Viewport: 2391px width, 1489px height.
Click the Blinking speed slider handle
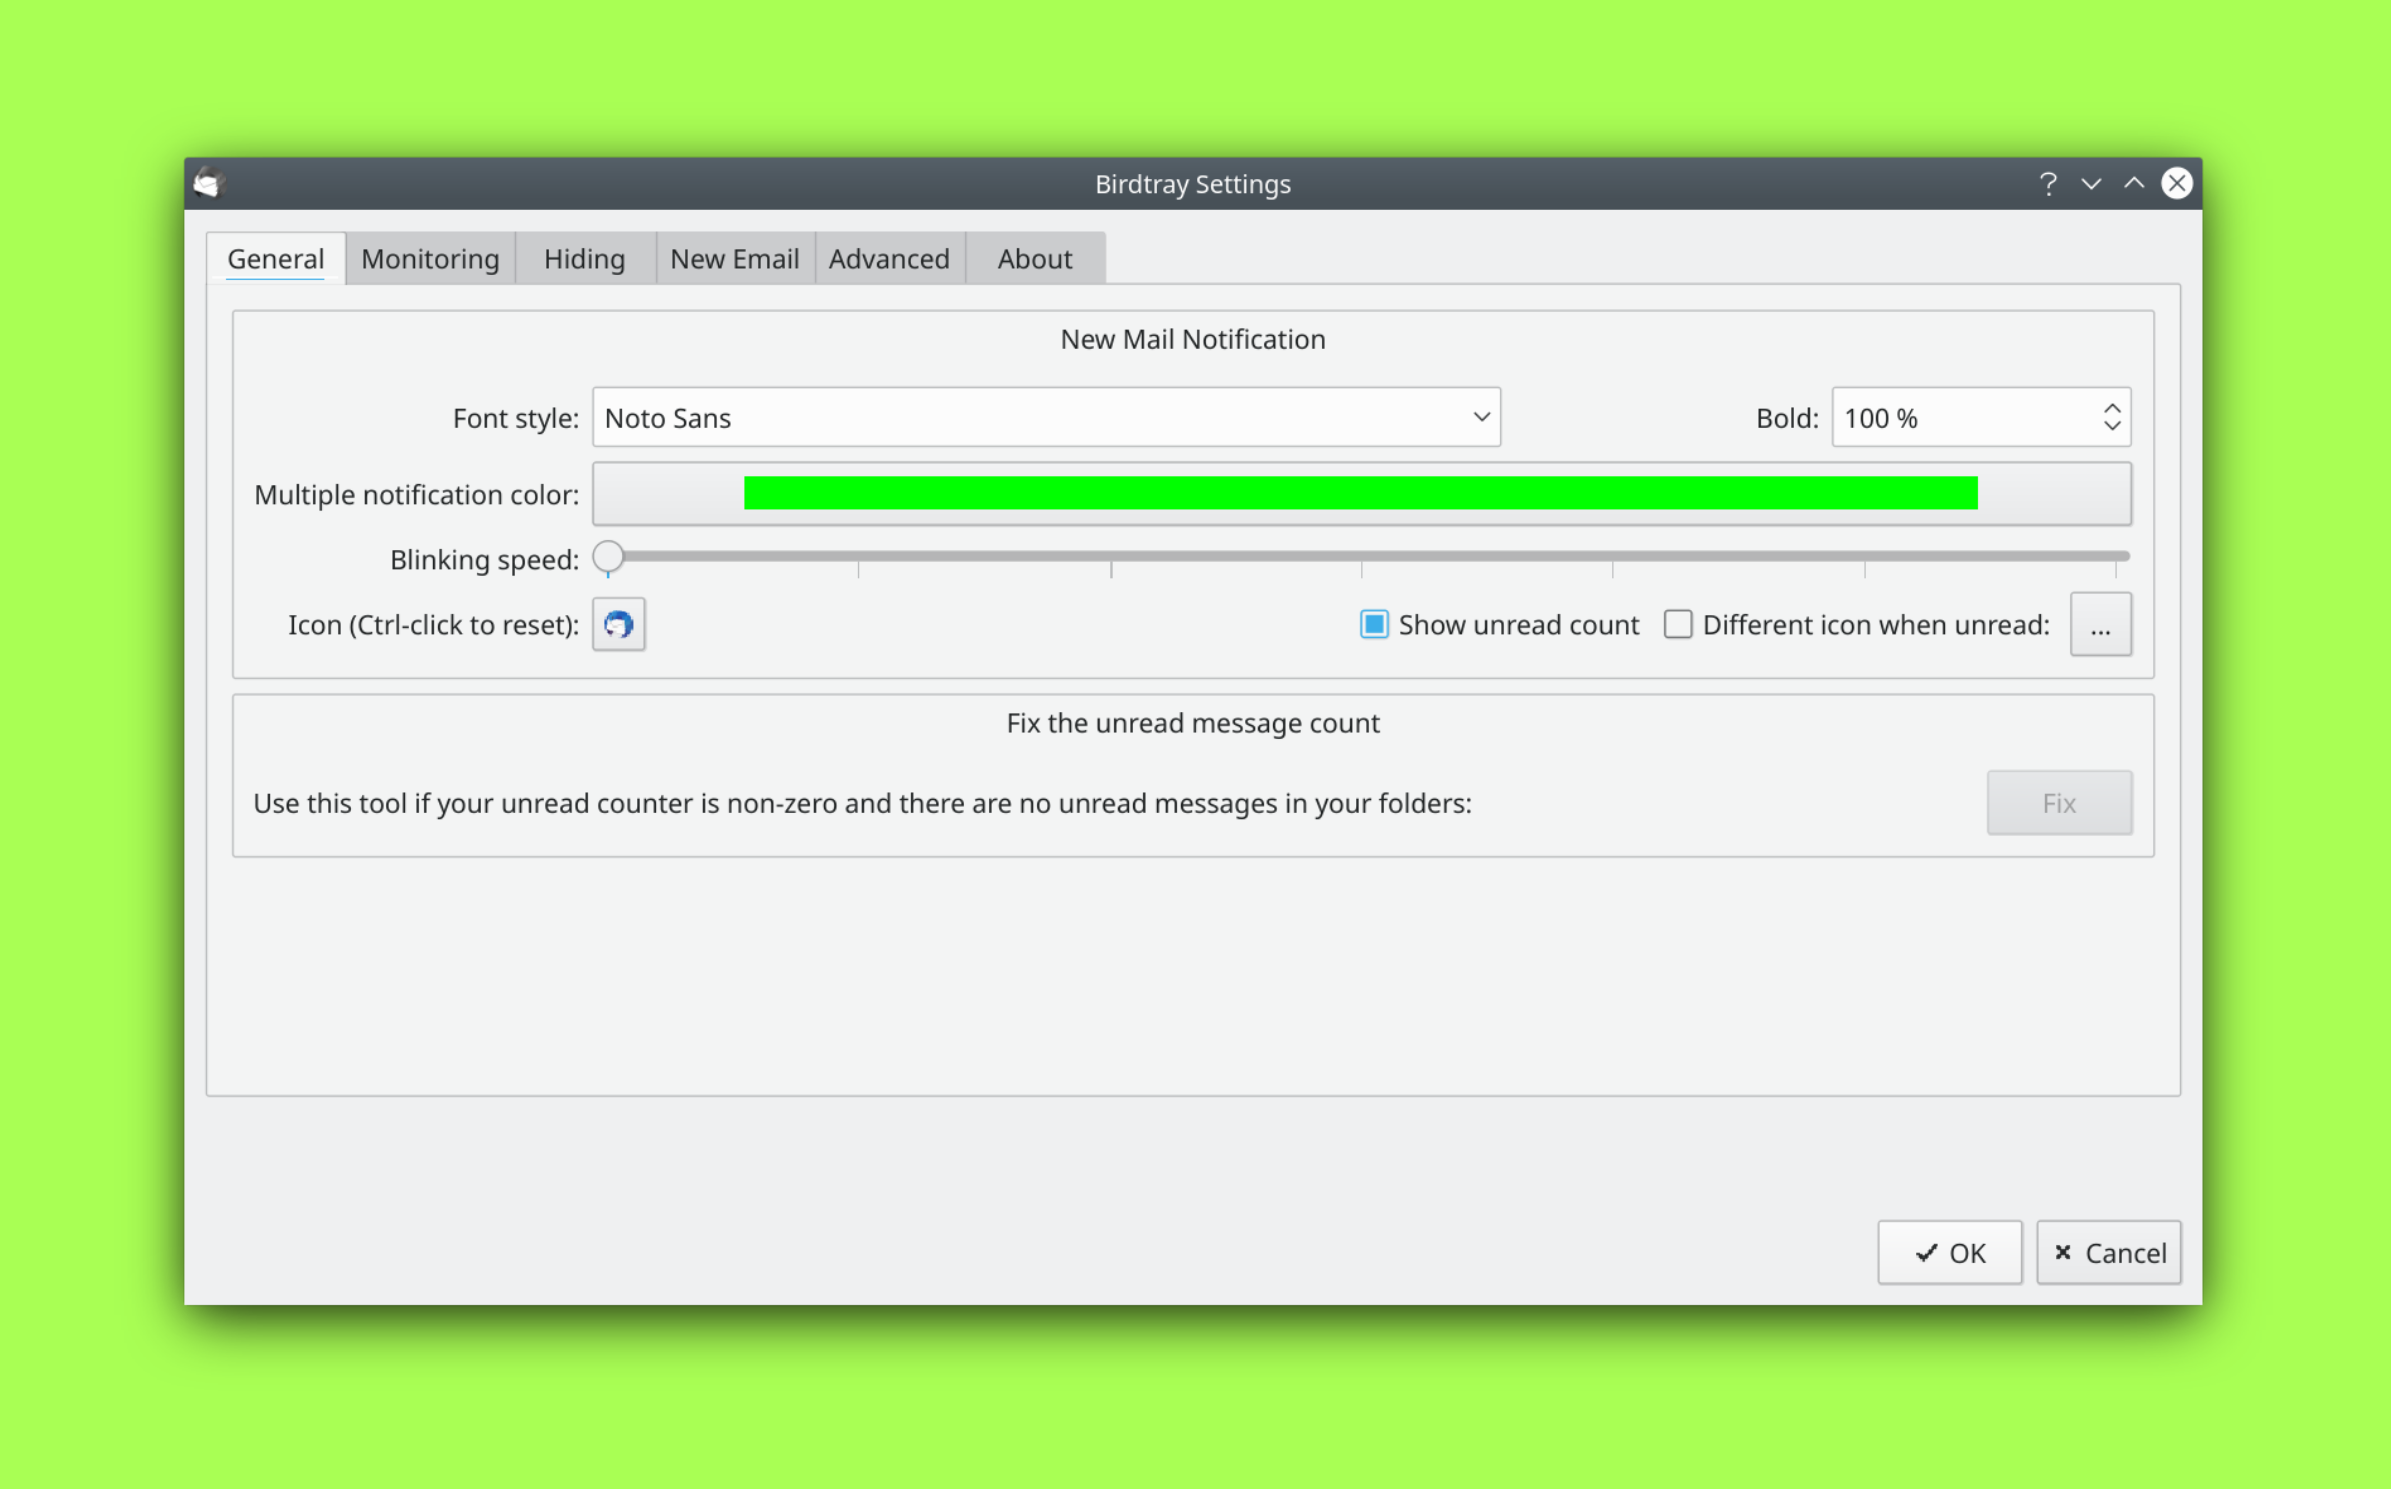pyautogui.click(x=608, y=557)
